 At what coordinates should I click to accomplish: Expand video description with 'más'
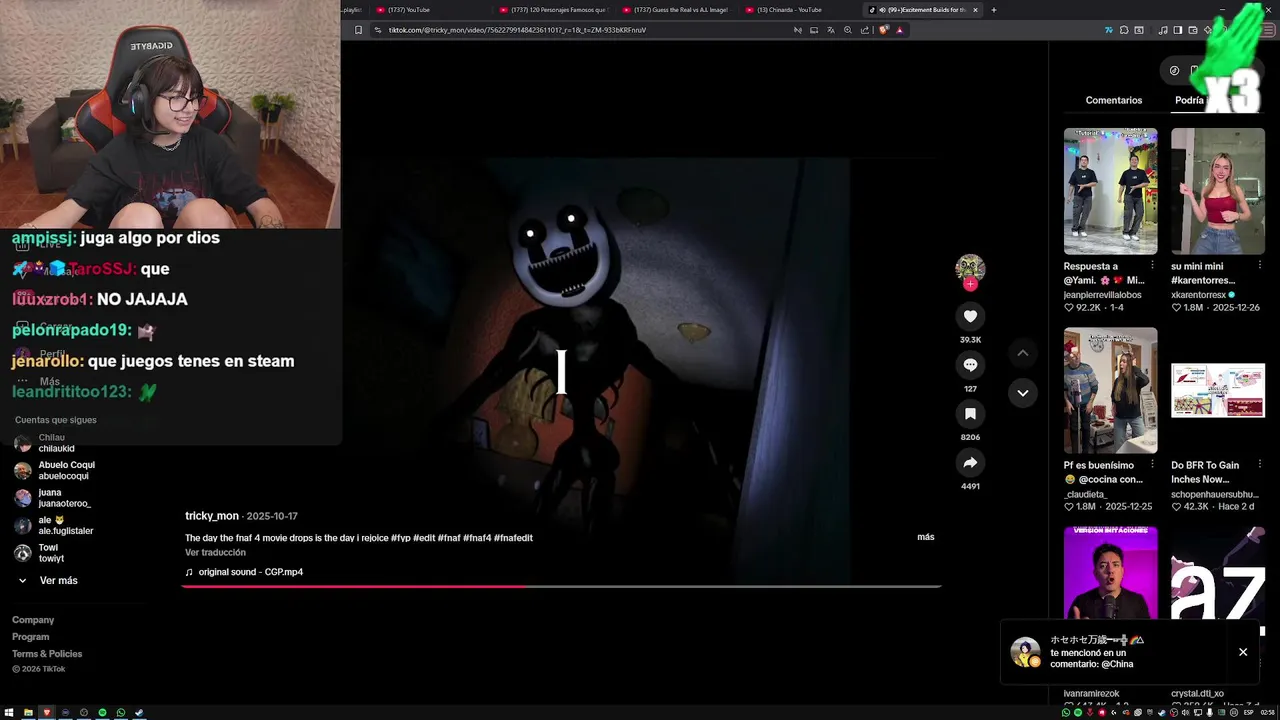click(x=926, y=537)
